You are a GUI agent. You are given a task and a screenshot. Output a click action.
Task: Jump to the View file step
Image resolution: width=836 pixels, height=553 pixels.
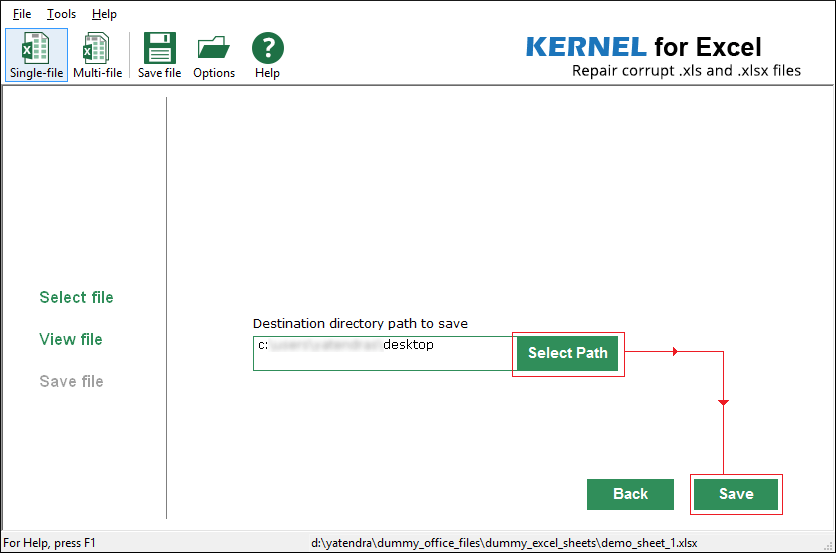(x=71, y=339)
